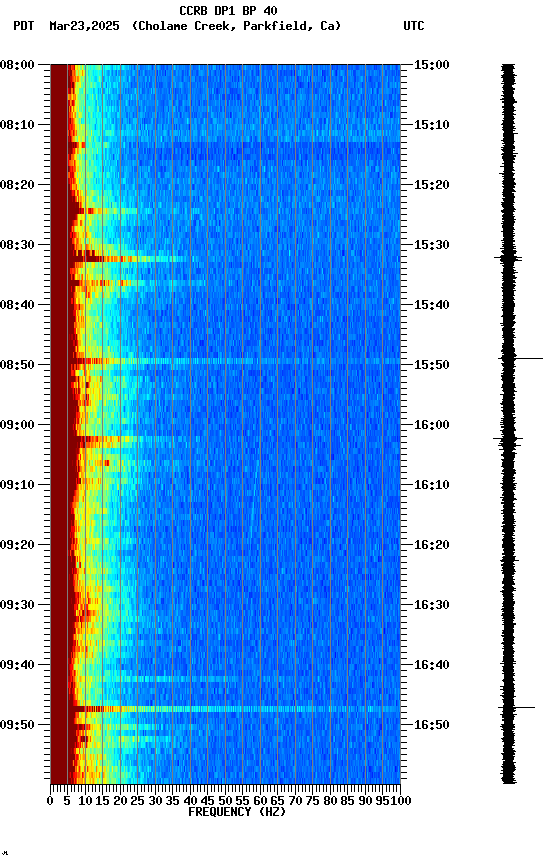This screenshot has height=864, width=552.
Task: Click the 08:30 PDT time label
Action: coord(17,245)
